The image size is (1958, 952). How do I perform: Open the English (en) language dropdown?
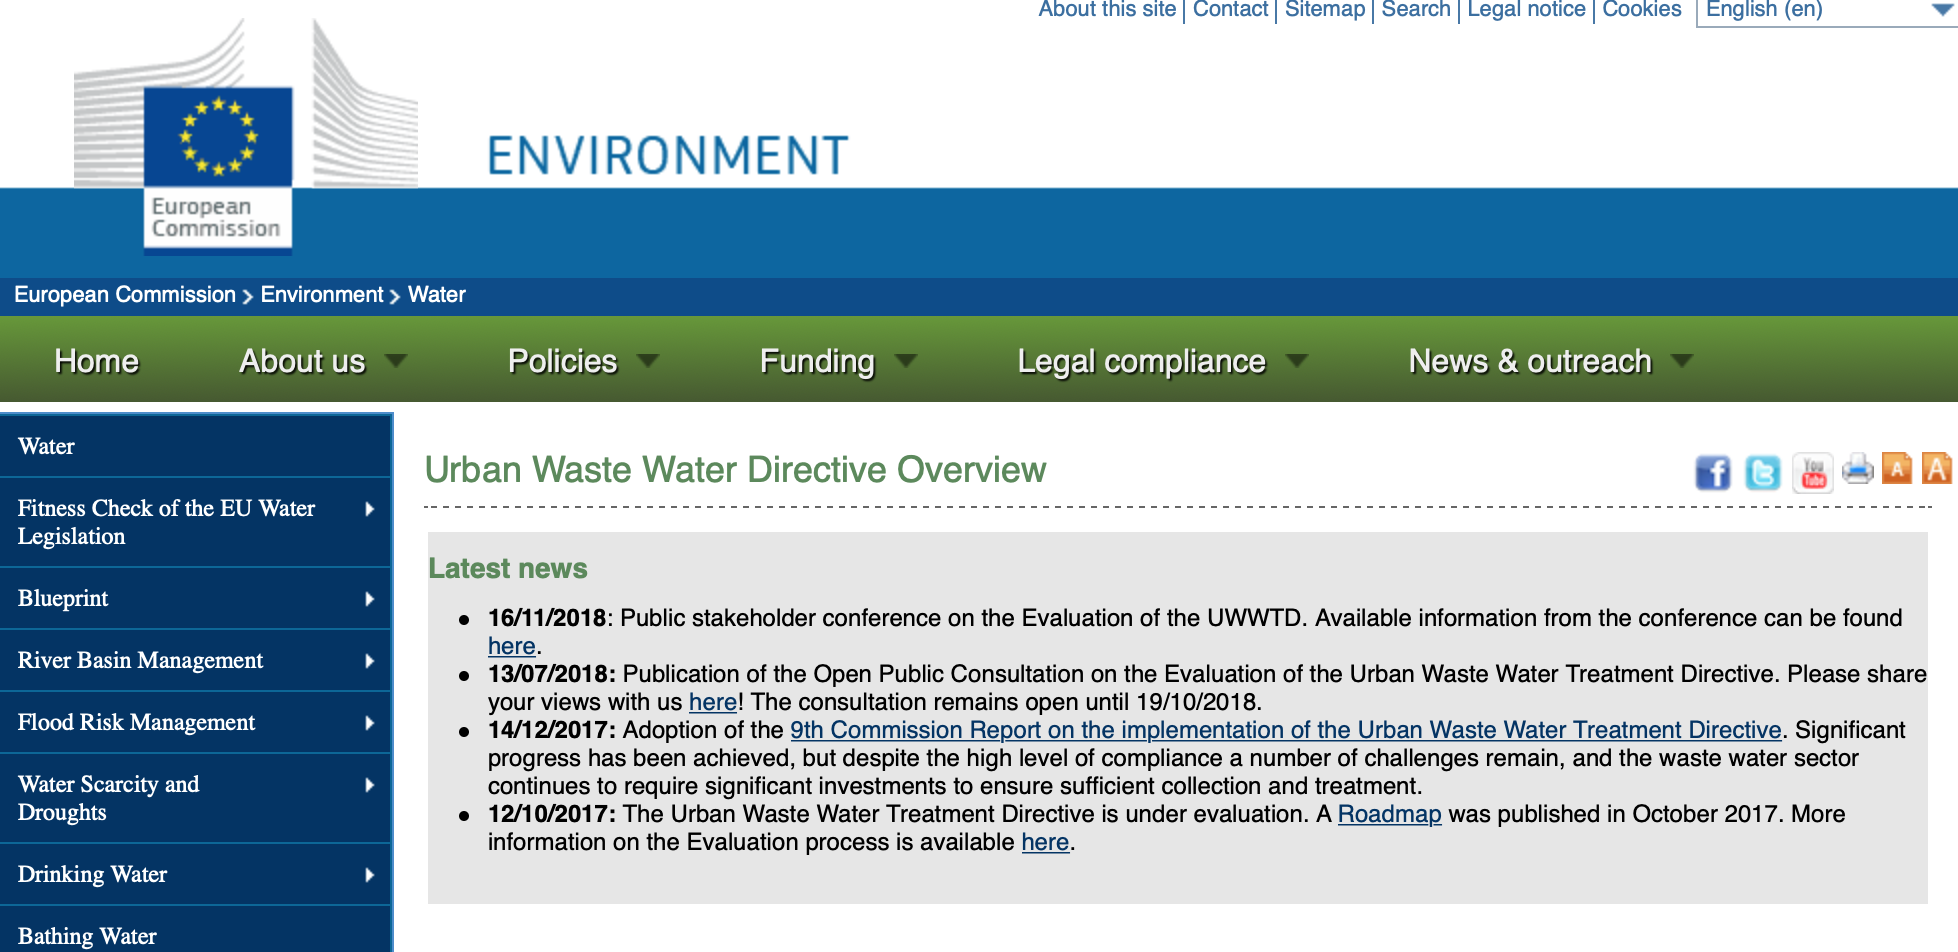click(x=1826, y=11)
